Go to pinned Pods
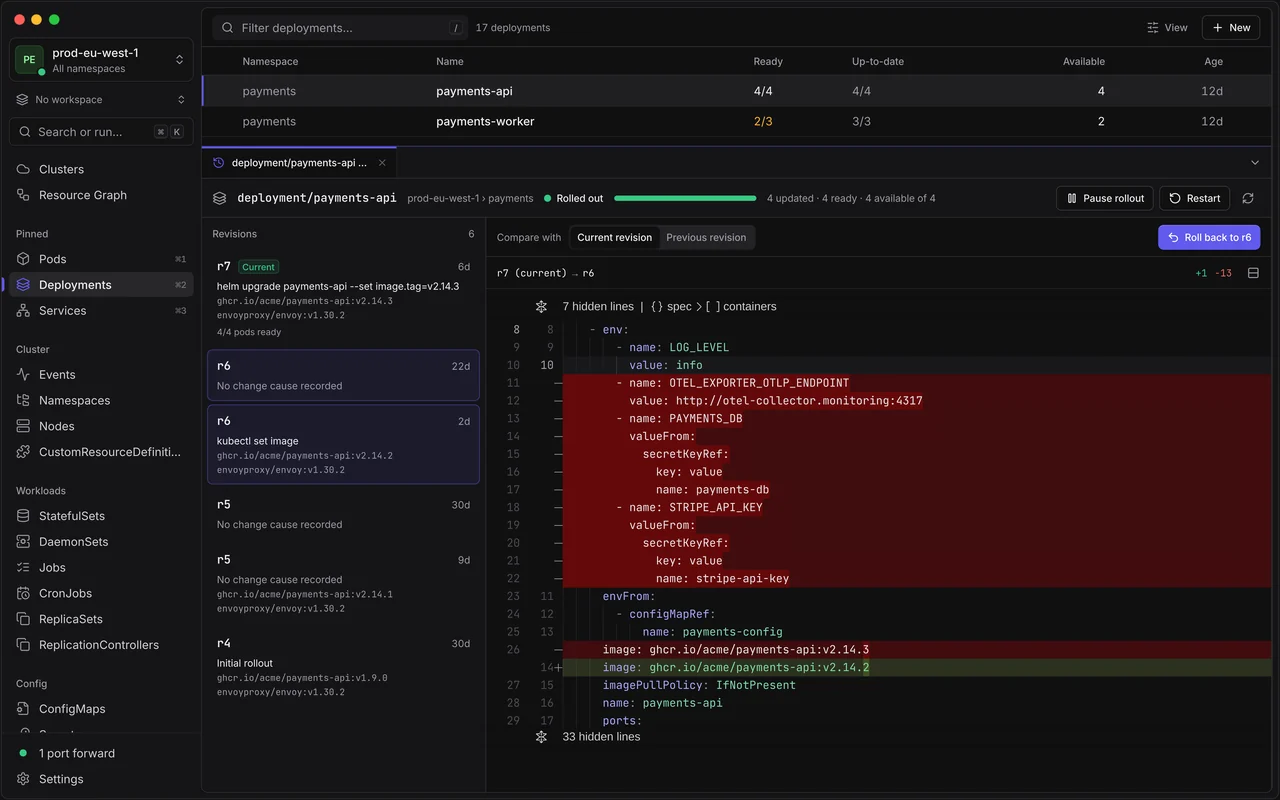Screen dimensions: 1280x800 point(101,259)
